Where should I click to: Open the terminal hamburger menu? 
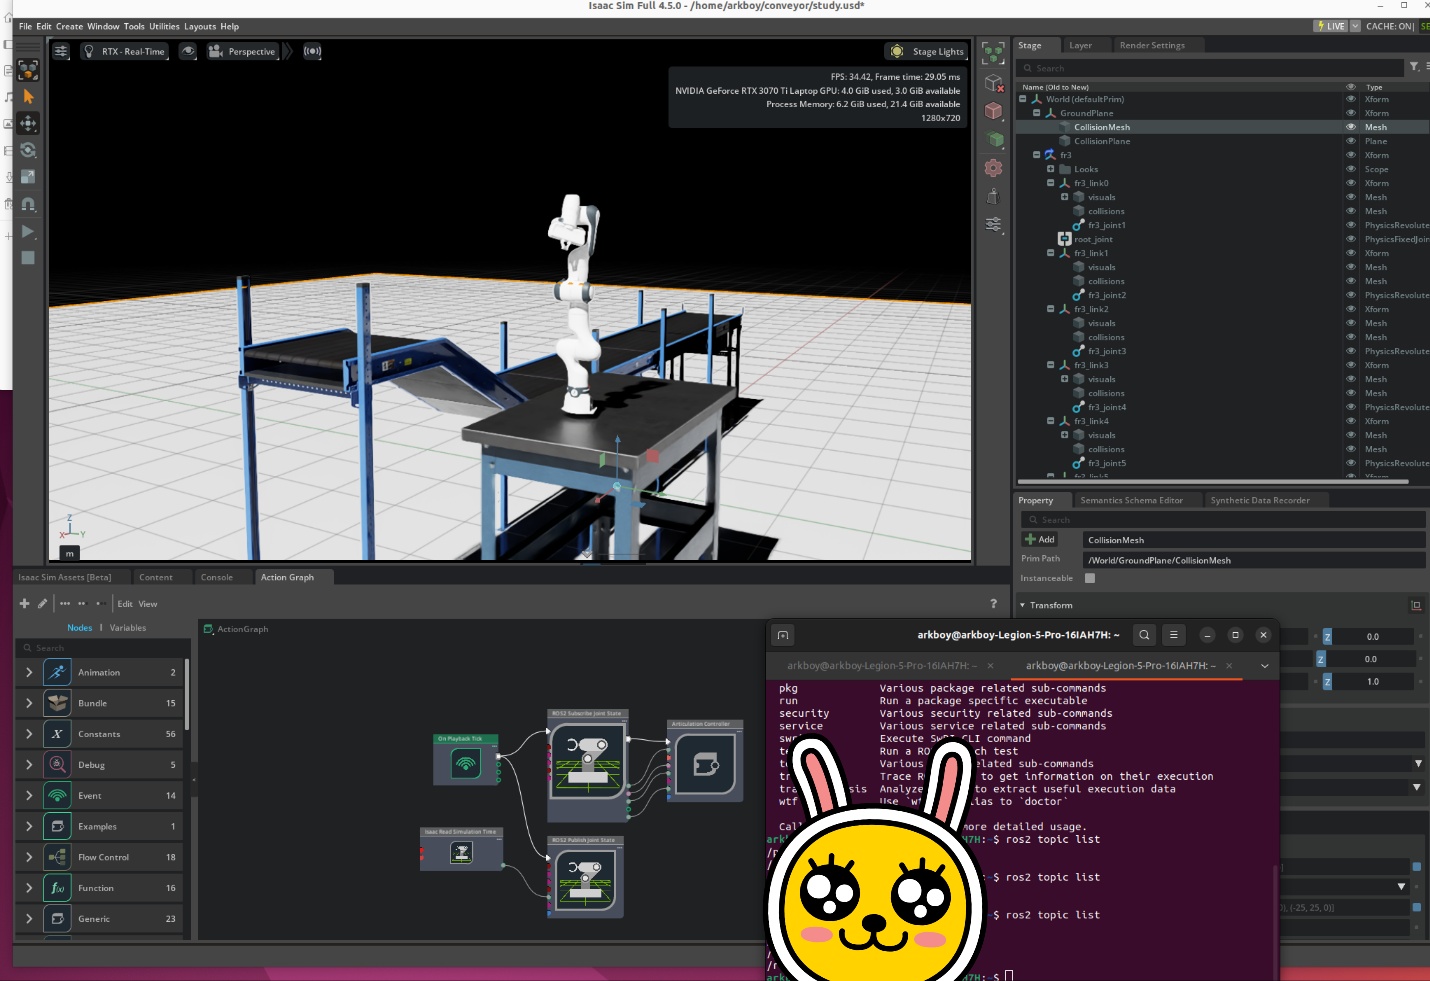pyautogui.click(x=1174, y=635)
